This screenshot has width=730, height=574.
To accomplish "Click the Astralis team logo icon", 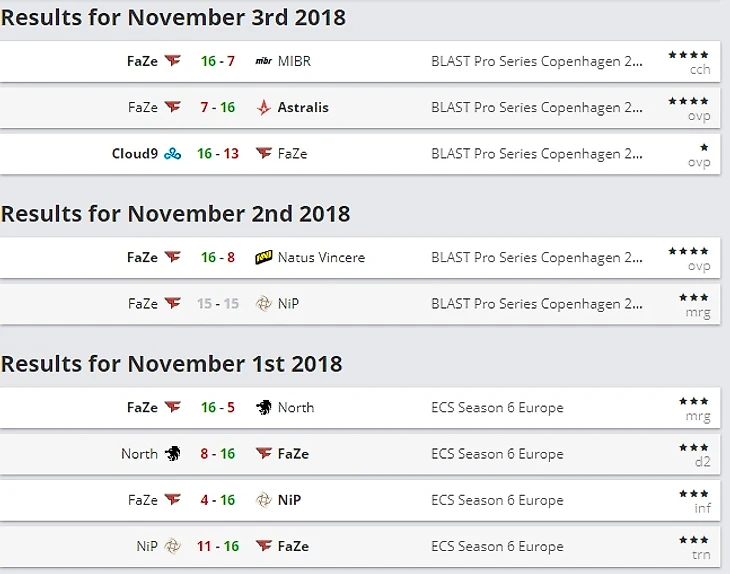I will tap(264, 108).
